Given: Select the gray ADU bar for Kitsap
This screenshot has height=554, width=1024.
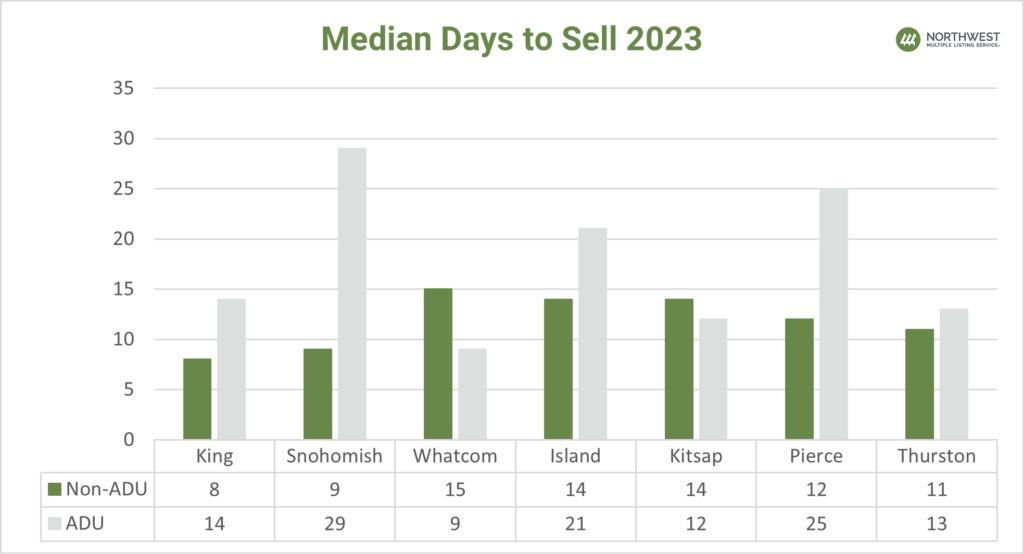Looking at the screenshot, I should [713, 378].
